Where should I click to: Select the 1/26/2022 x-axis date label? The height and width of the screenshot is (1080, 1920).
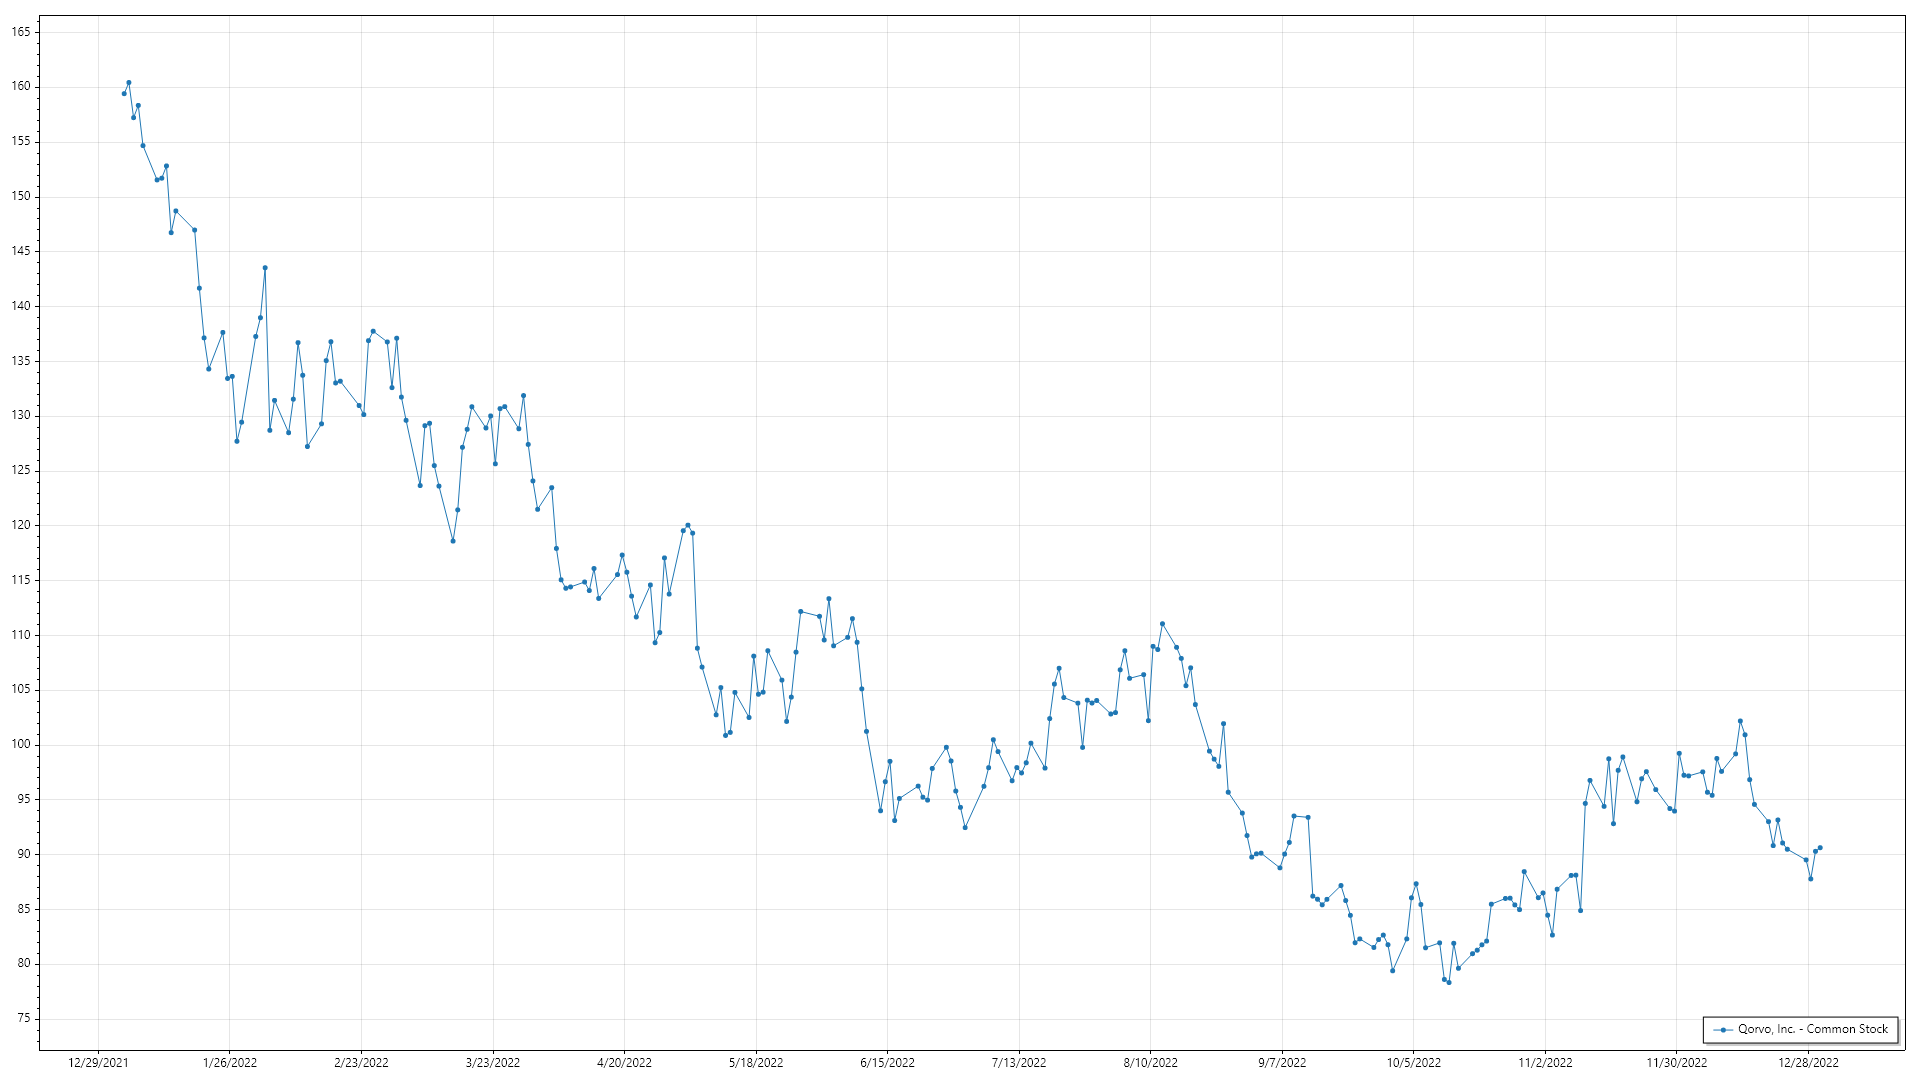tap(230, 1063)
